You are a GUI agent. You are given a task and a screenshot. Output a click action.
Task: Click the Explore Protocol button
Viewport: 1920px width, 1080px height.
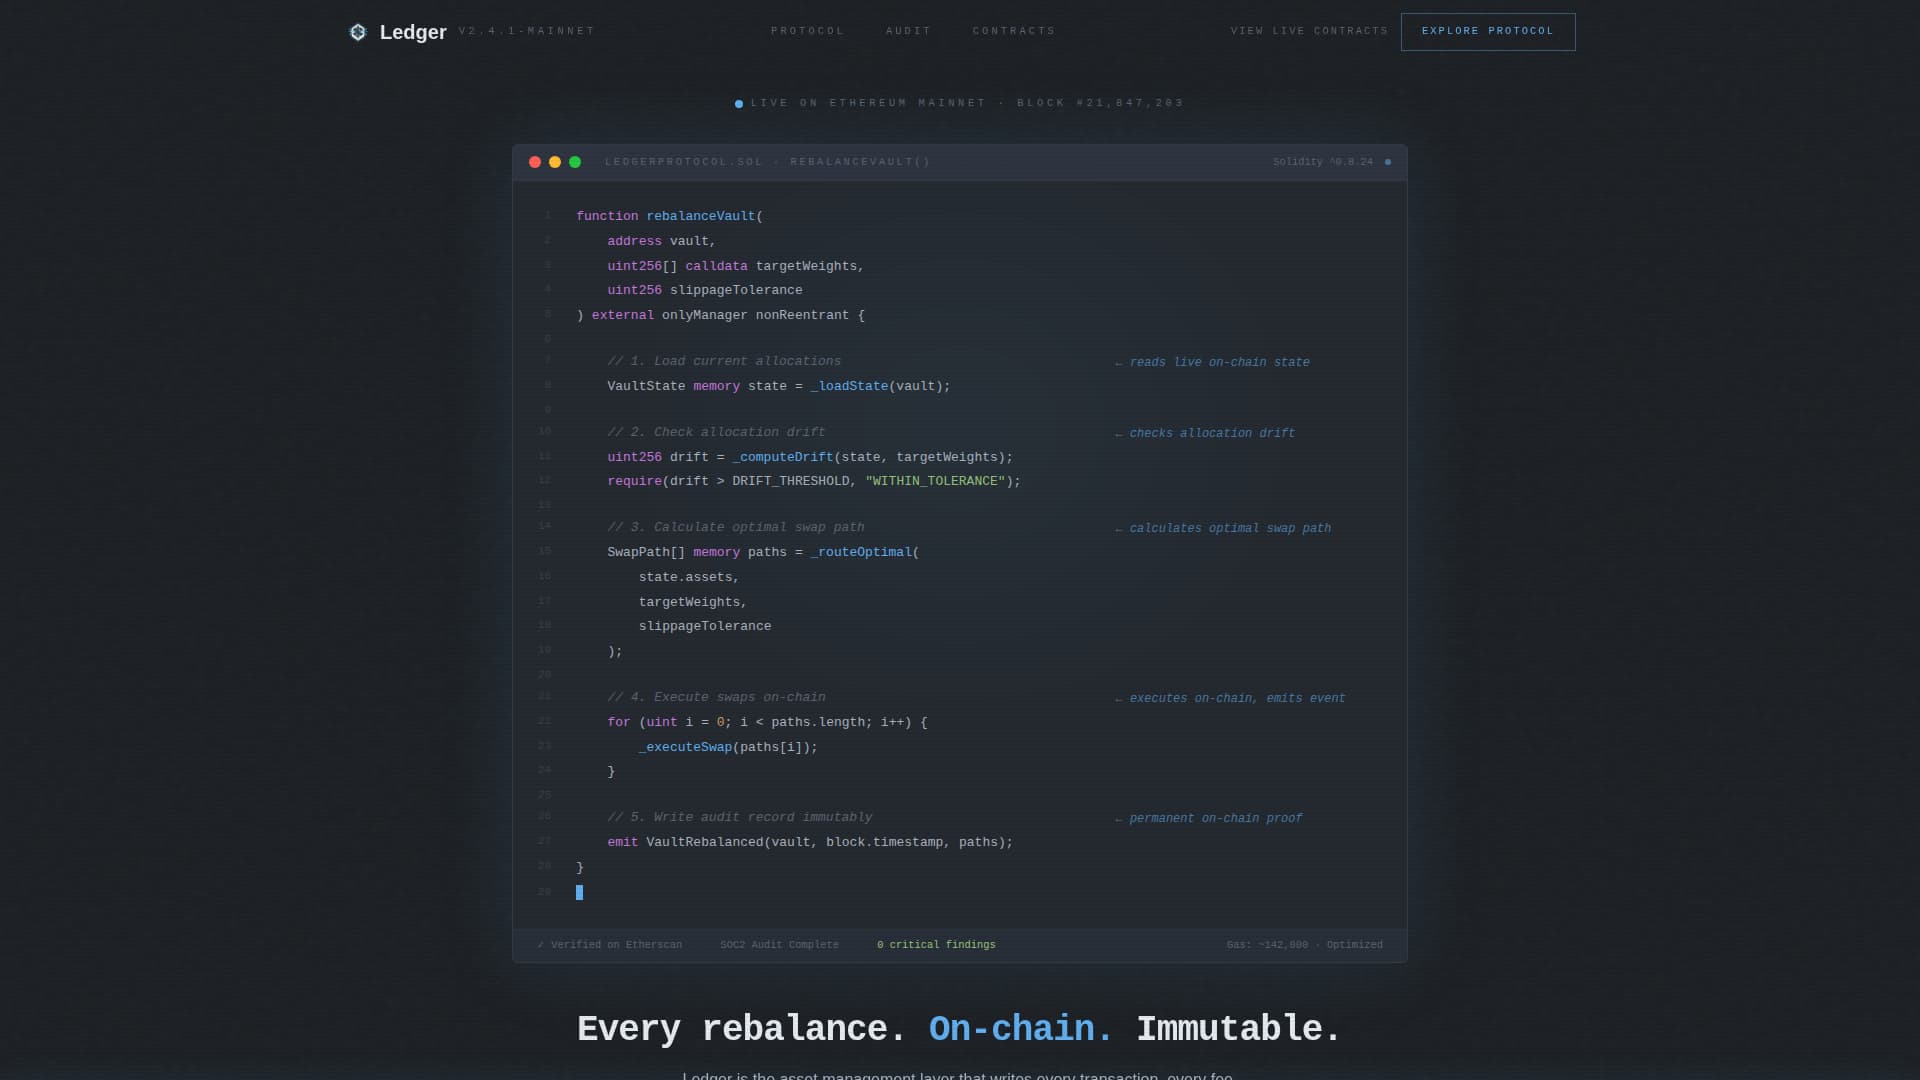coord(1488,32)
